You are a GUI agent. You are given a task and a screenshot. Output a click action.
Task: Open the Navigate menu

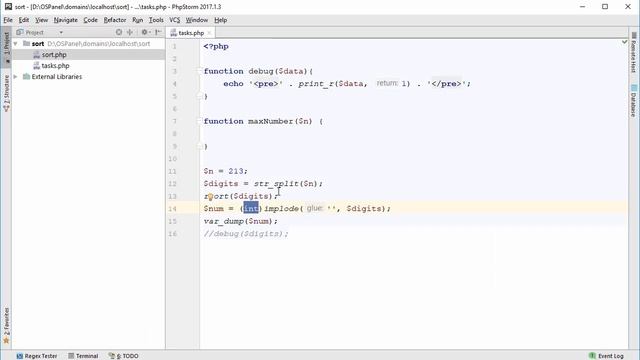[65, 20]
